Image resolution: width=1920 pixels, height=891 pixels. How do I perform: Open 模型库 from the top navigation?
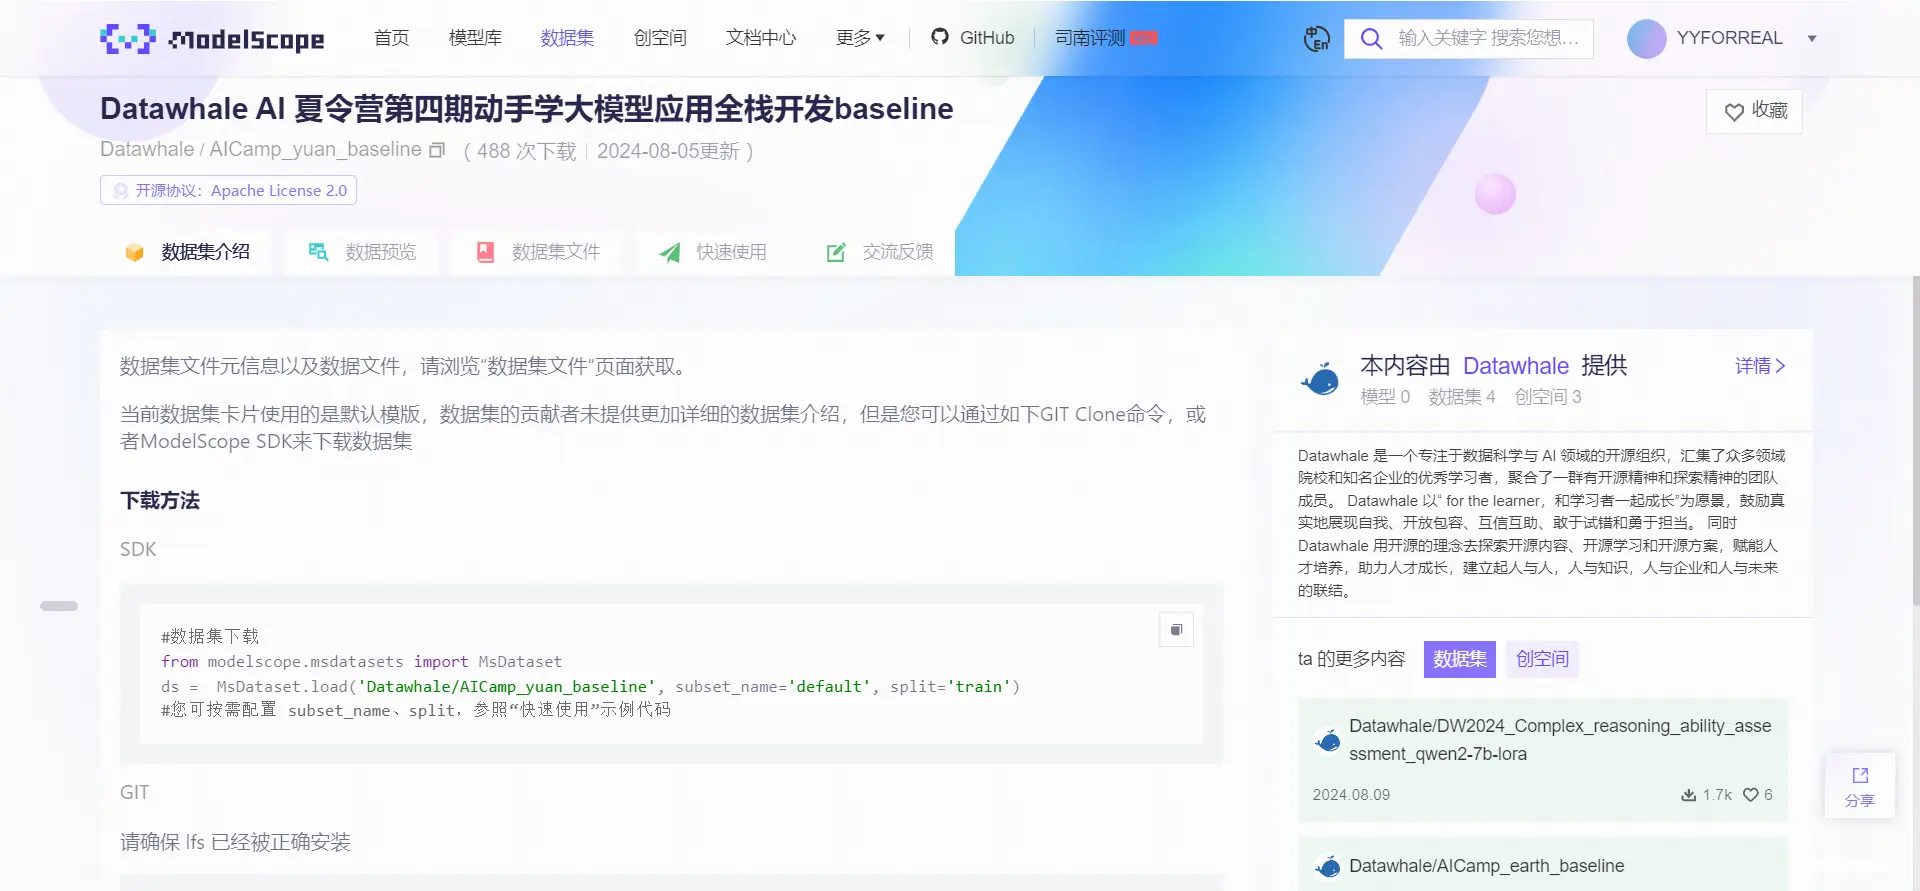475,38
